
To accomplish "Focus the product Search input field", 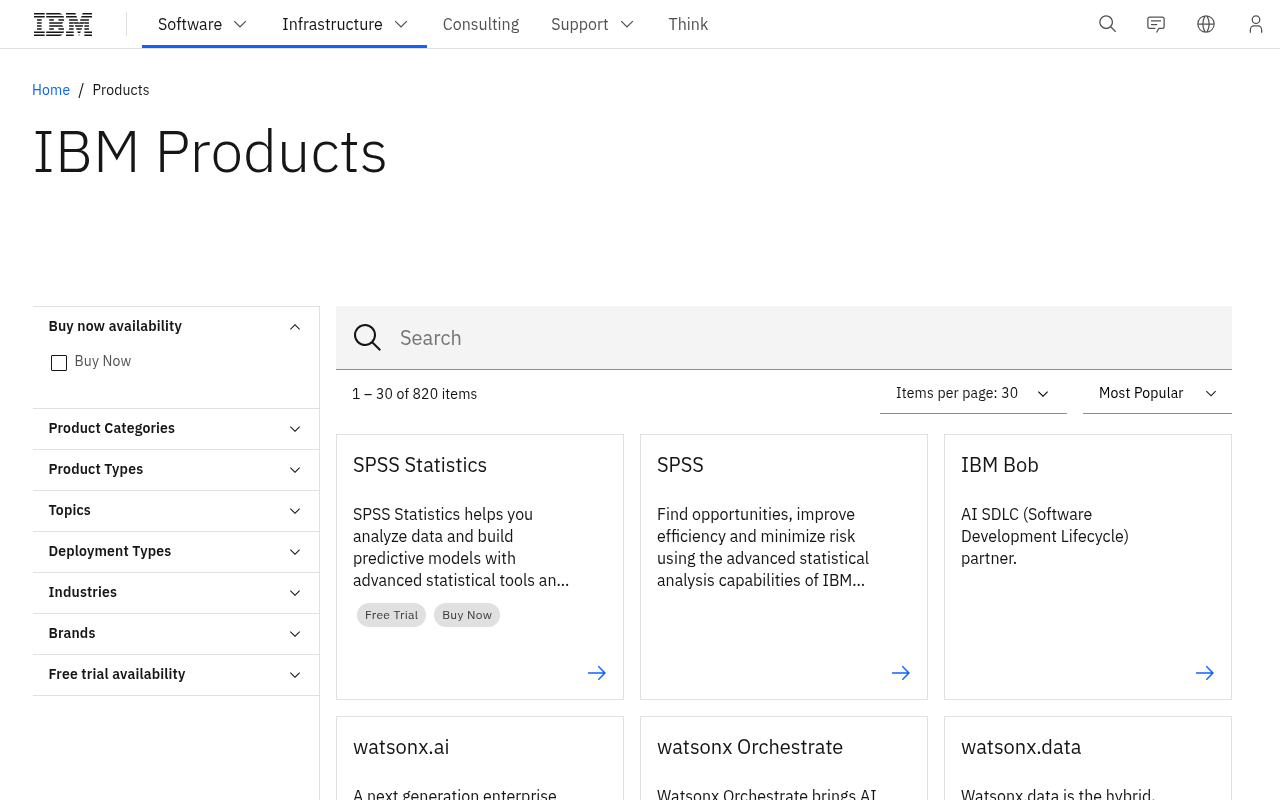I will tap(784, 338).
